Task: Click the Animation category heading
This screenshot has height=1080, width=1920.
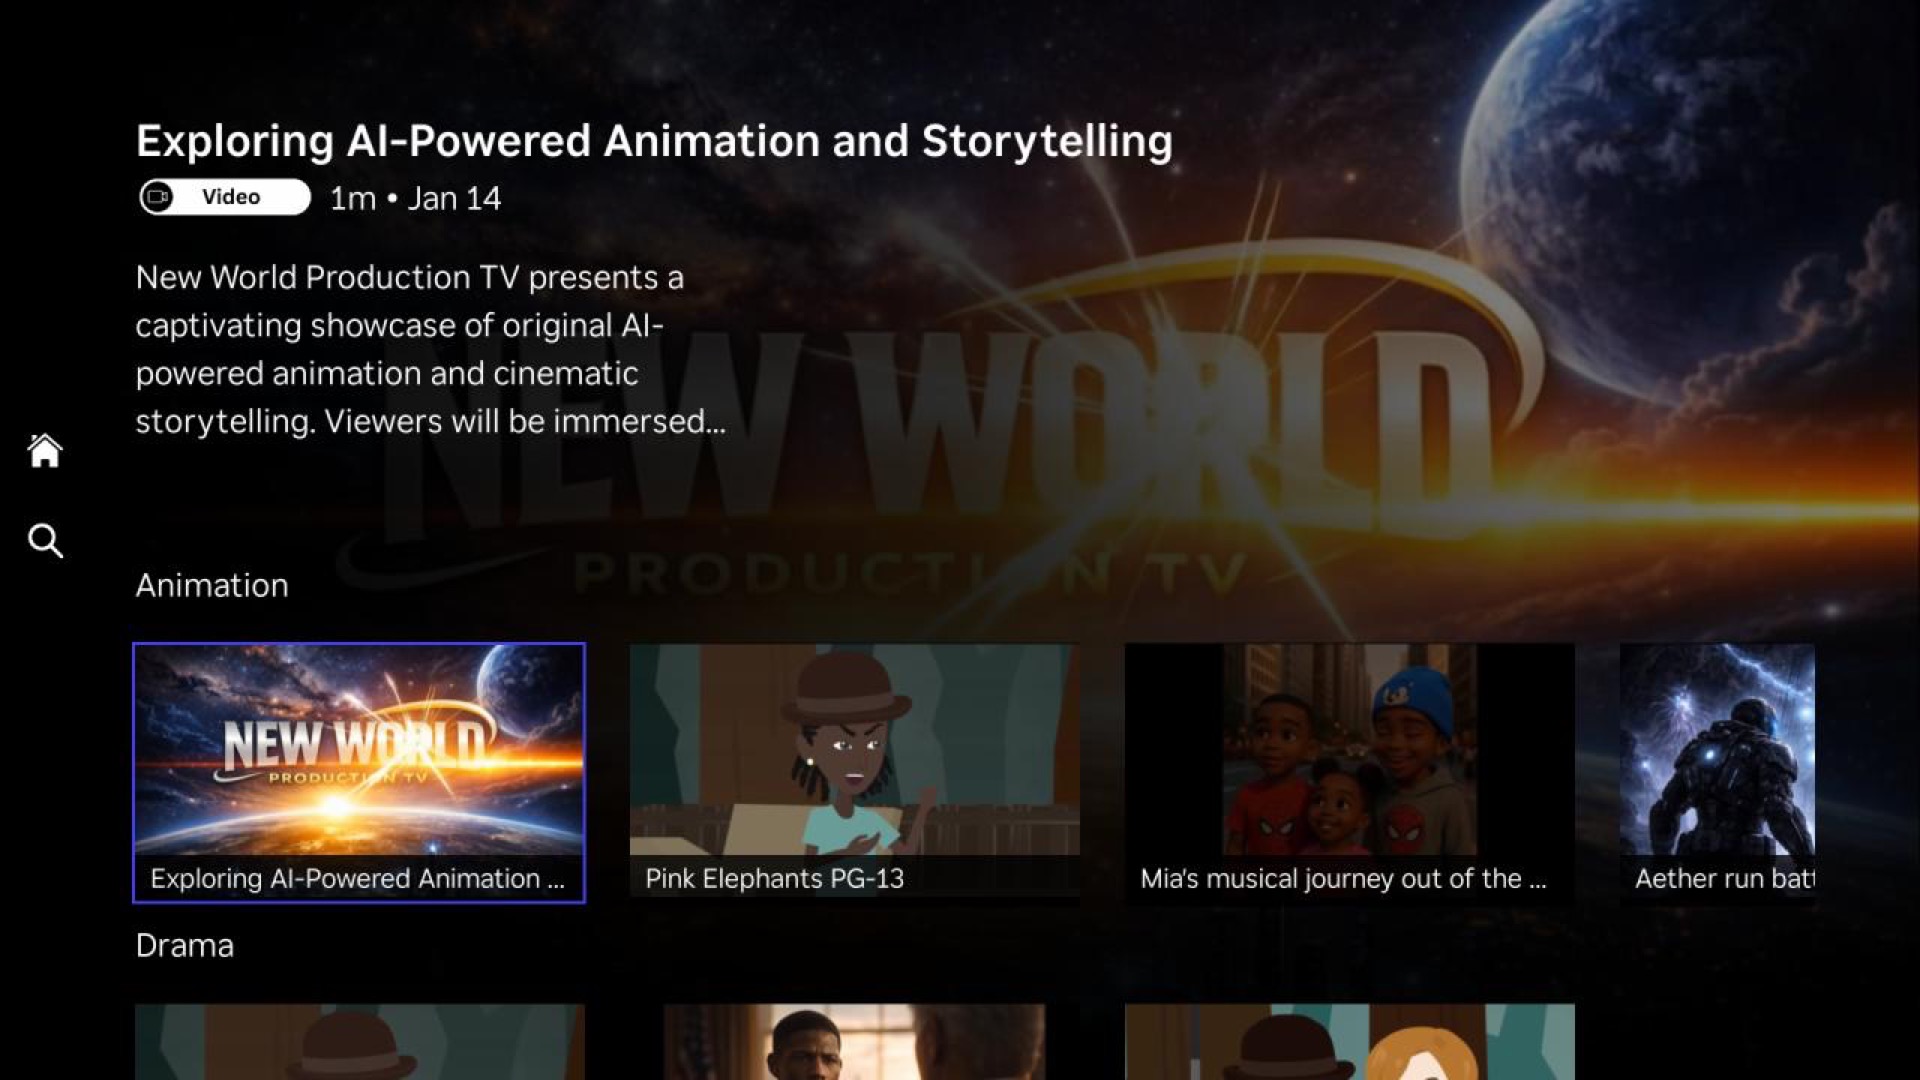Action: click(212, 585)
